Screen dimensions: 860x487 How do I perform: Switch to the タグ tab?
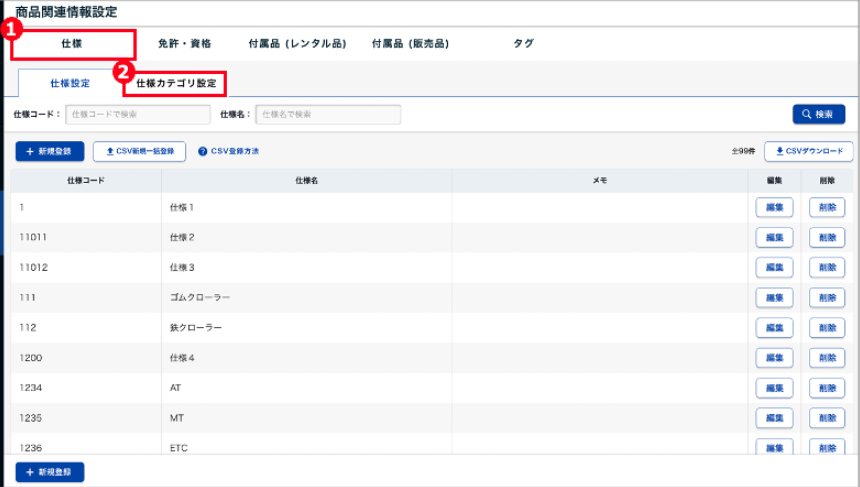coord(523,44)
